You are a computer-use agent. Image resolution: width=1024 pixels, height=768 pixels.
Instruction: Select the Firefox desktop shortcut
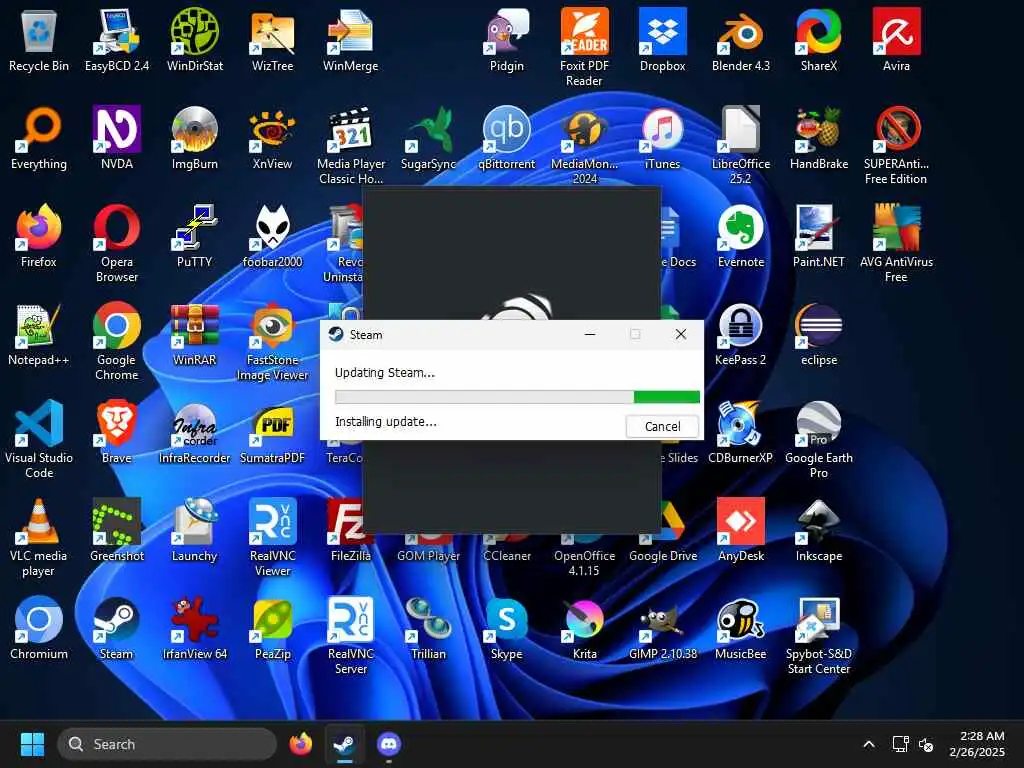[39, 235]
